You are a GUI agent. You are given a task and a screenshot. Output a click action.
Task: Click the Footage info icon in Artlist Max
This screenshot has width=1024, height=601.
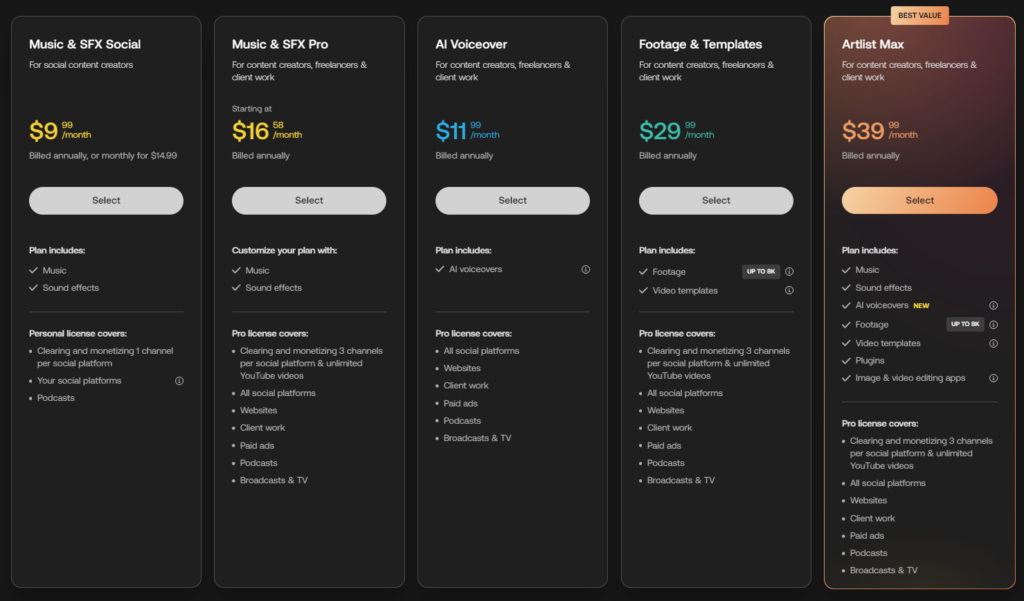tap(992, 324)
